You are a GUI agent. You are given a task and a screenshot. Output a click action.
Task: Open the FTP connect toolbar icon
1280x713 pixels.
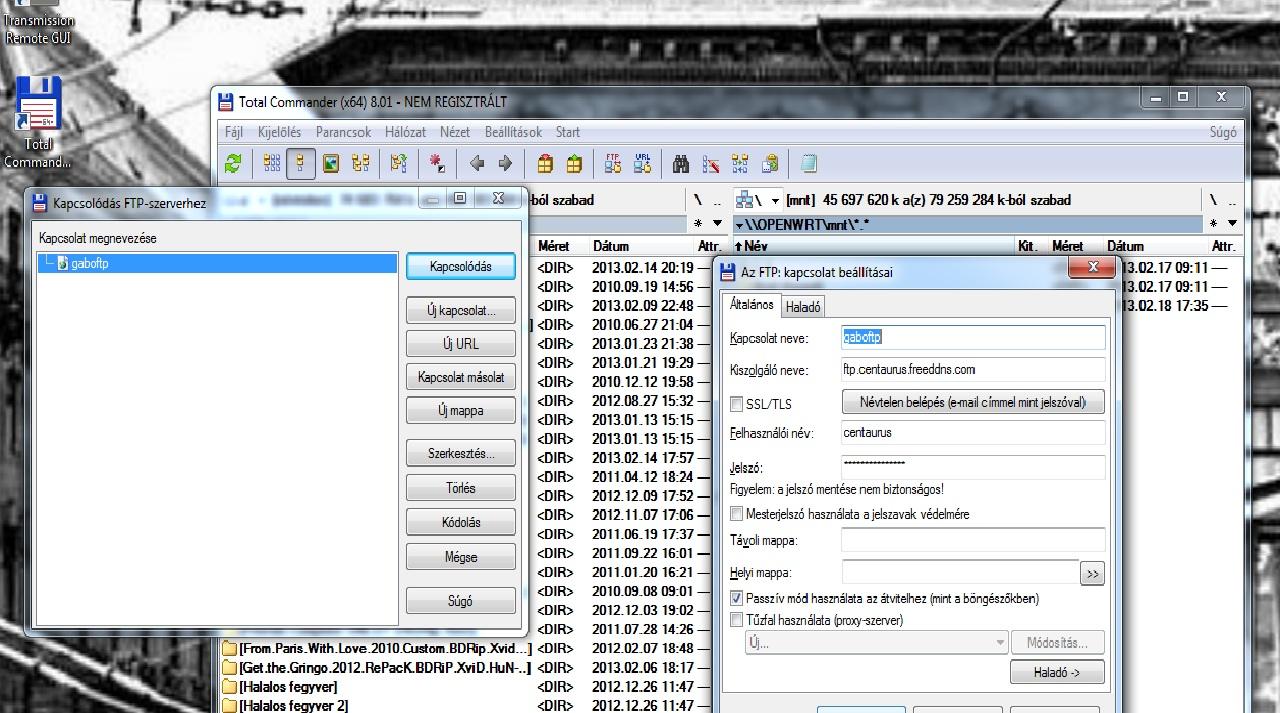613,163
